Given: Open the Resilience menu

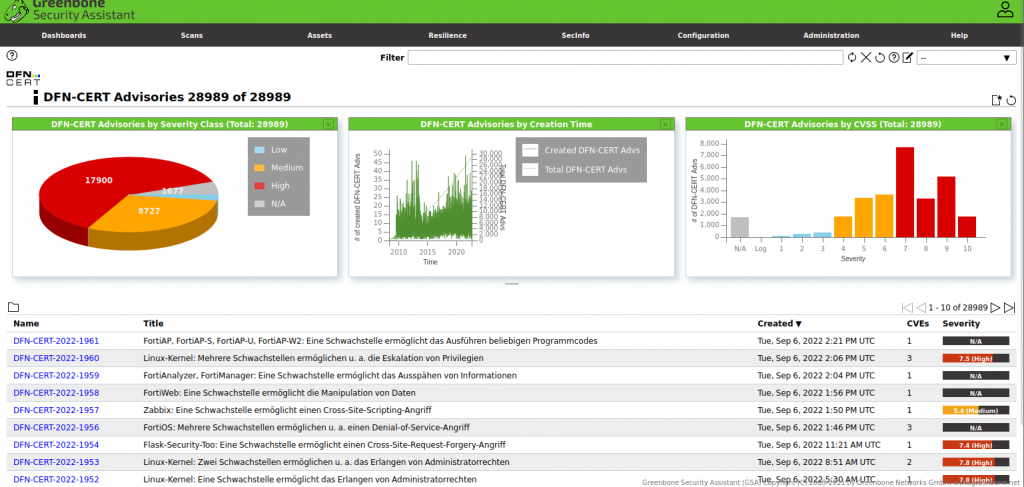Looking at the screenshot, I should 447,35.
